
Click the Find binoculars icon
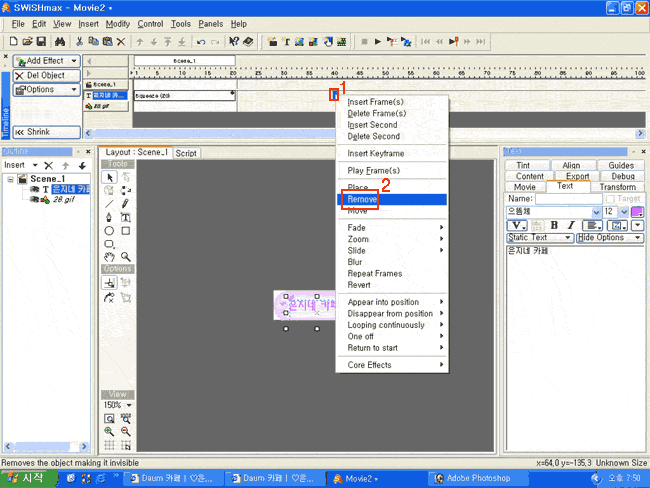point(60,41)
